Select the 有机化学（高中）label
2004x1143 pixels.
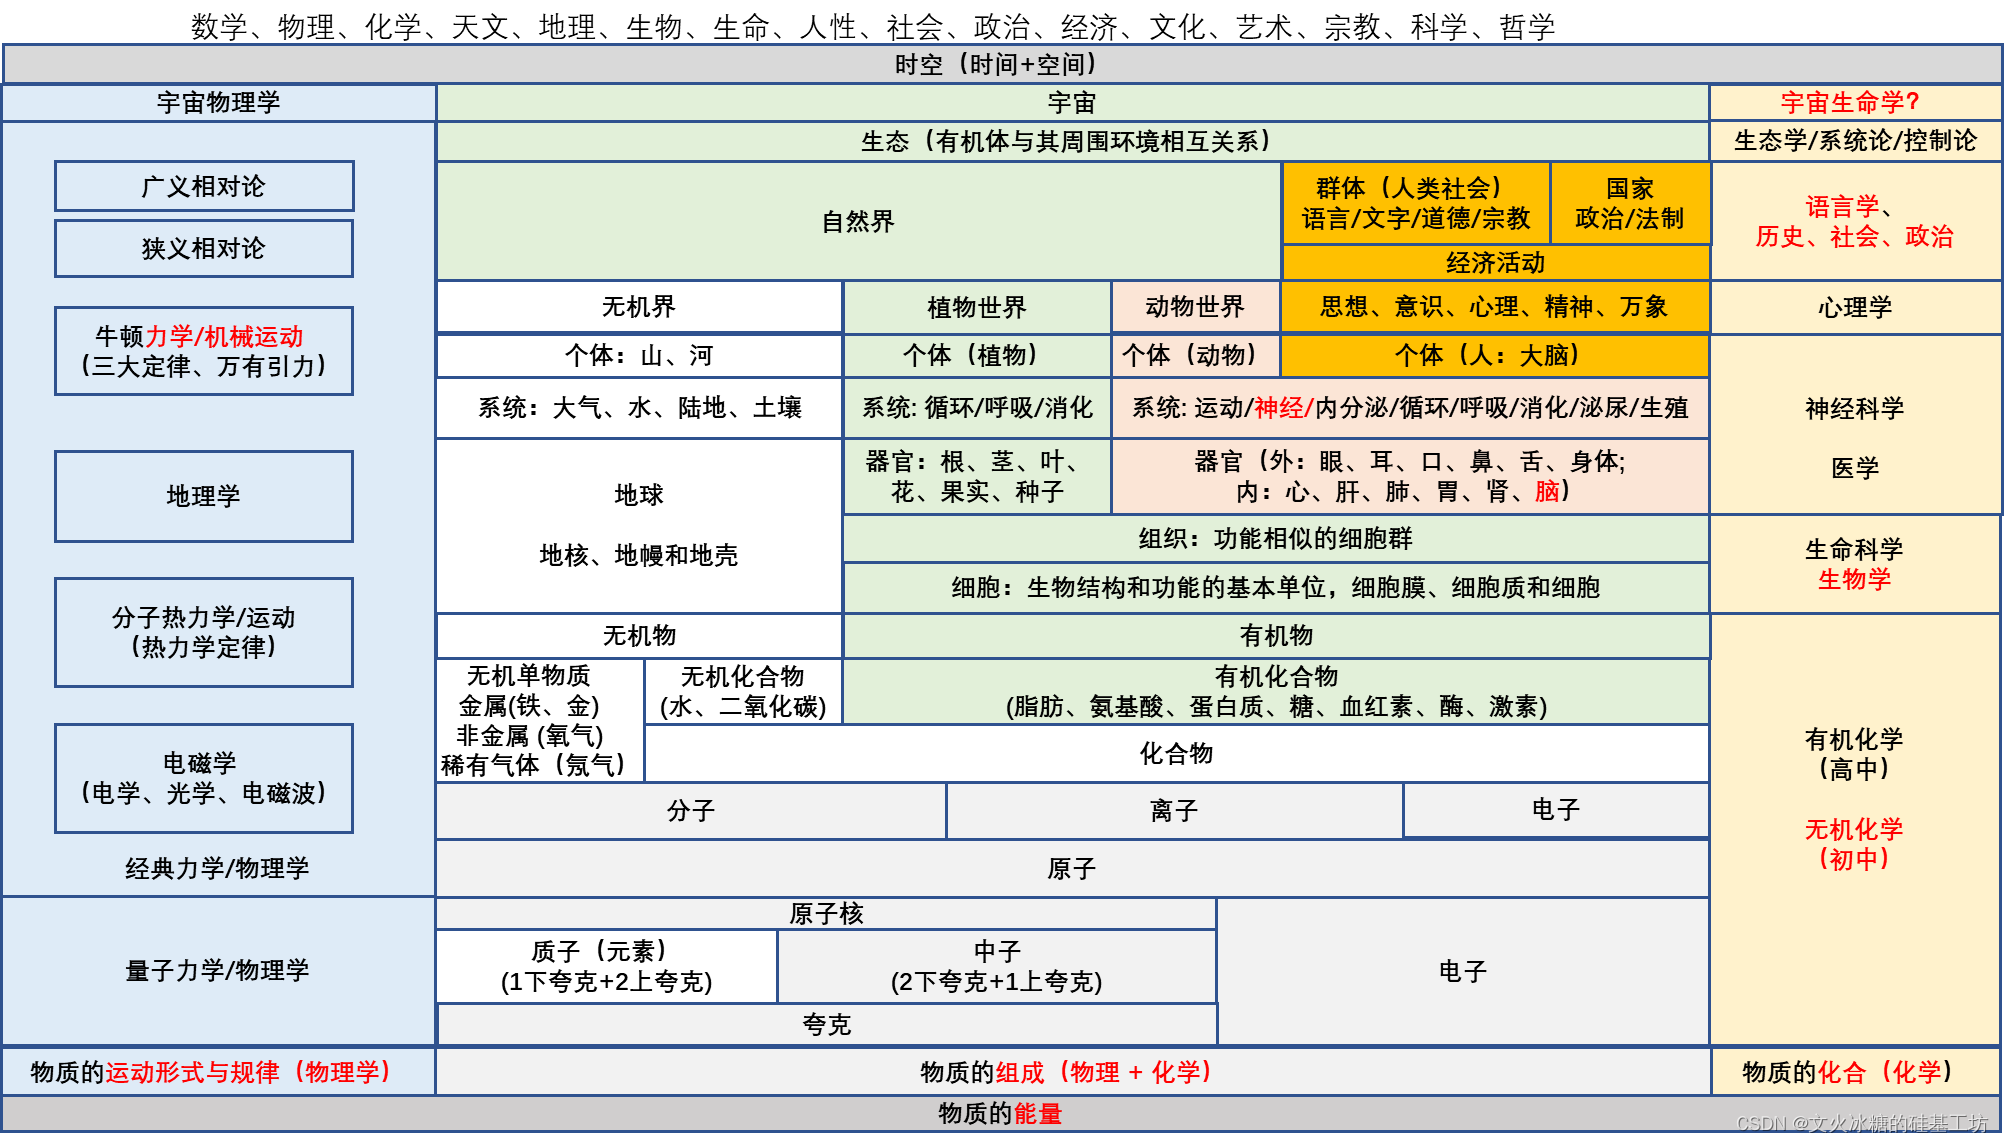(x=1855, y=754)
